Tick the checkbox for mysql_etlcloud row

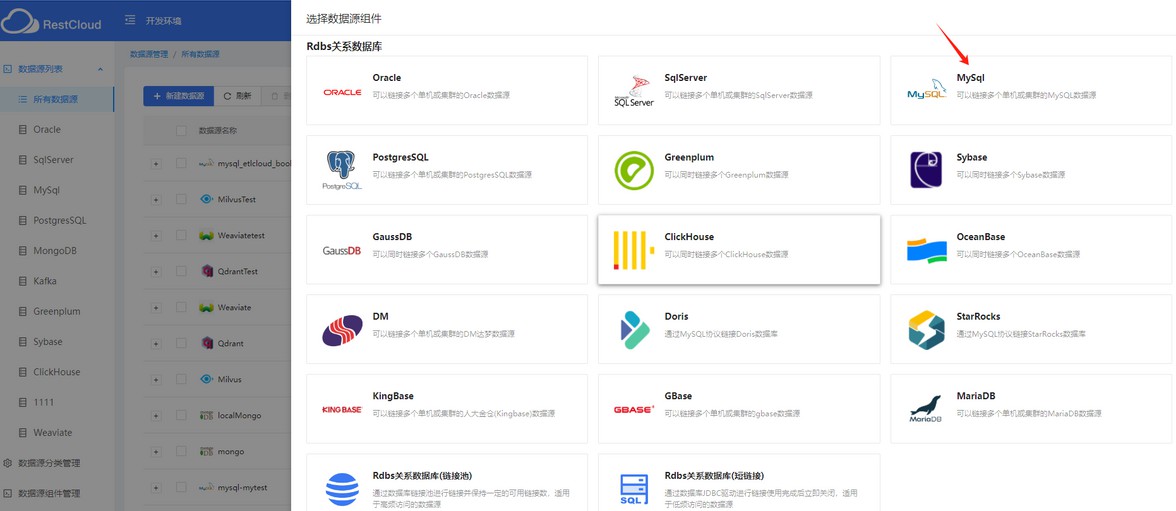tap(181, 163)
